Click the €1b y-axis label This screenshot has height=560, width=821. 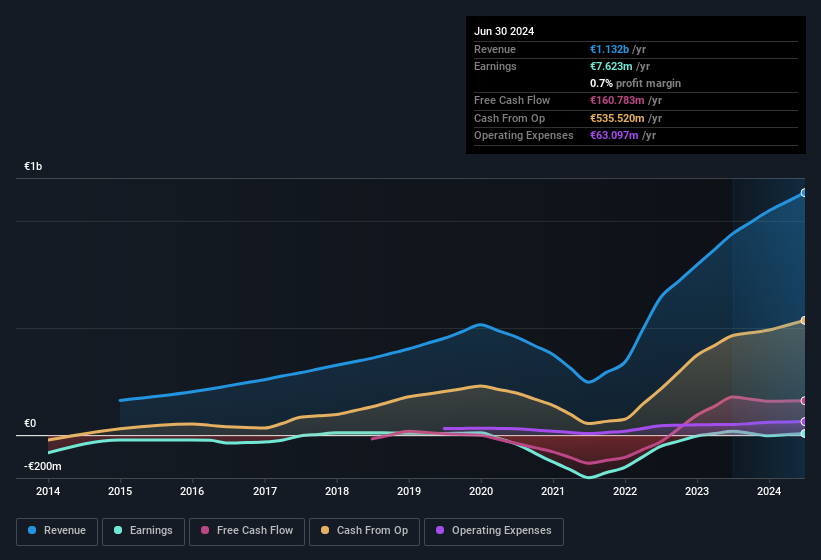click(x=33, y=166)
